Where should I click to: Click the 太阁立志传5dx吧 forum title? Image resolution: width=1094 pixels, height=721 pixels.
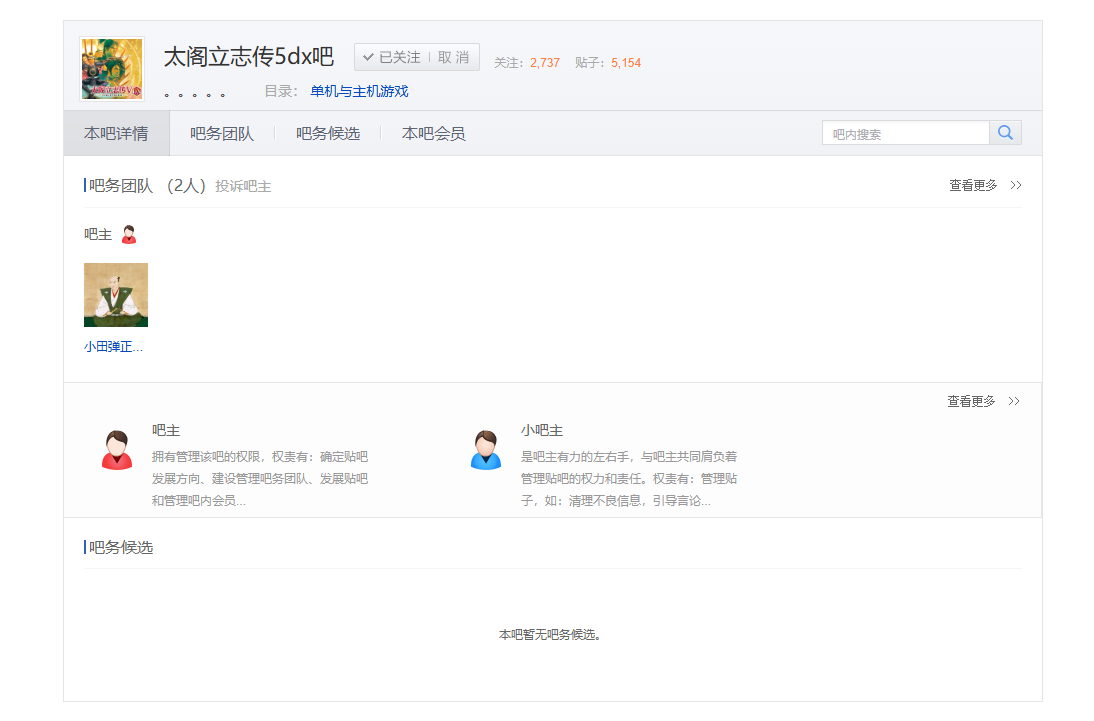click(249, 57)
